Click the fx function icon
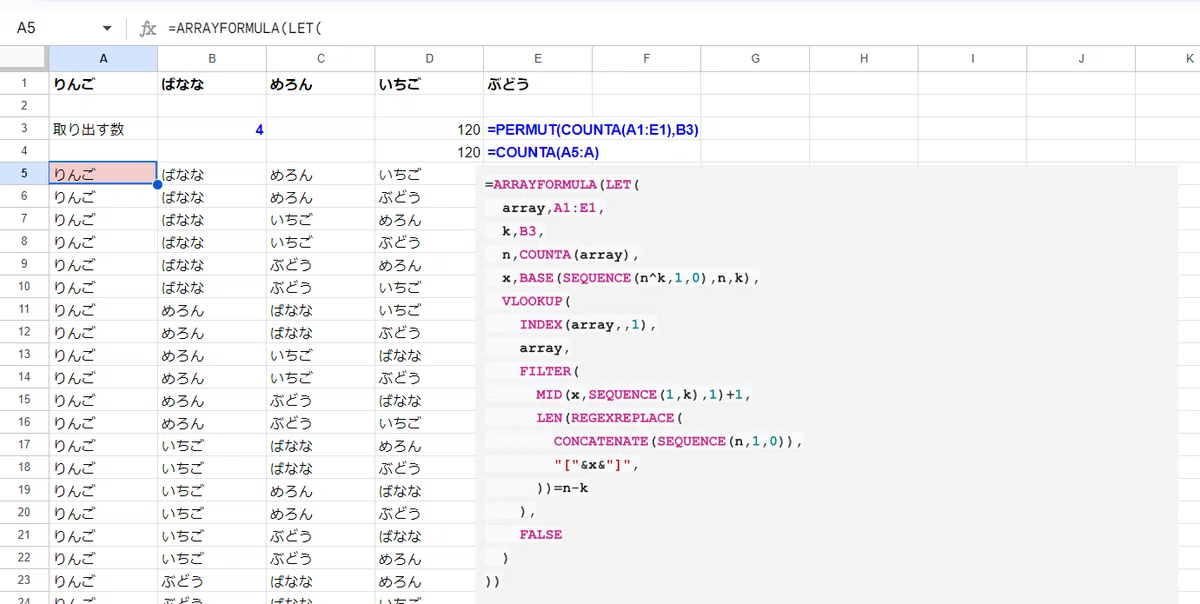 (x=148, y=28)
